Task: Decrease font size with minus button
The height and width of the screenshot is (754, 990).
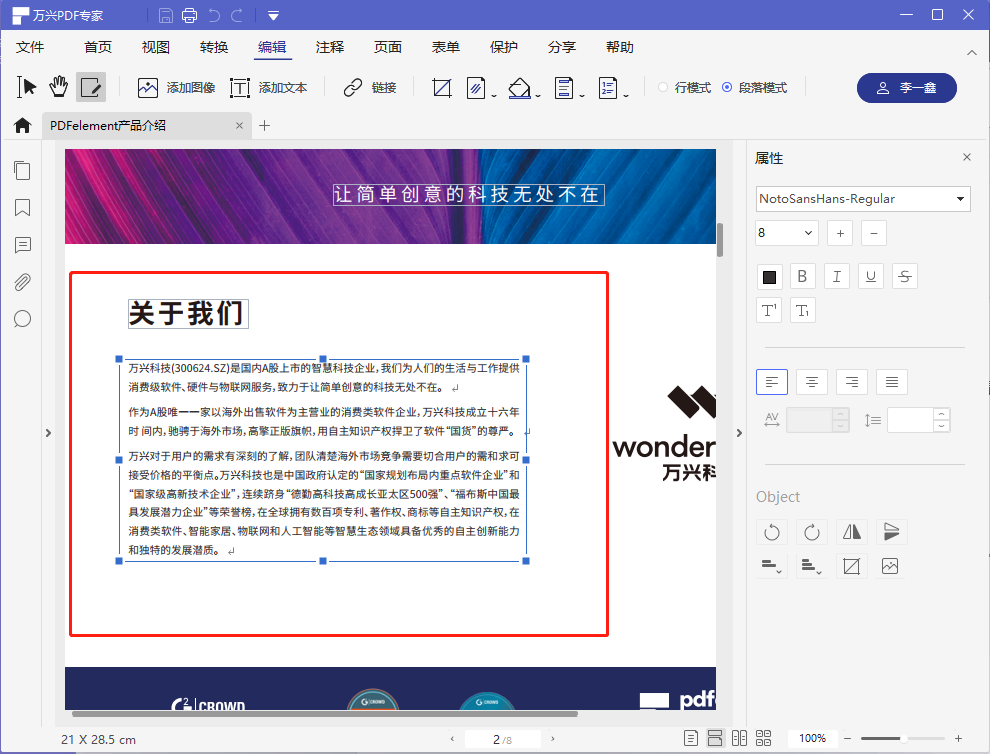Action: 874,234
